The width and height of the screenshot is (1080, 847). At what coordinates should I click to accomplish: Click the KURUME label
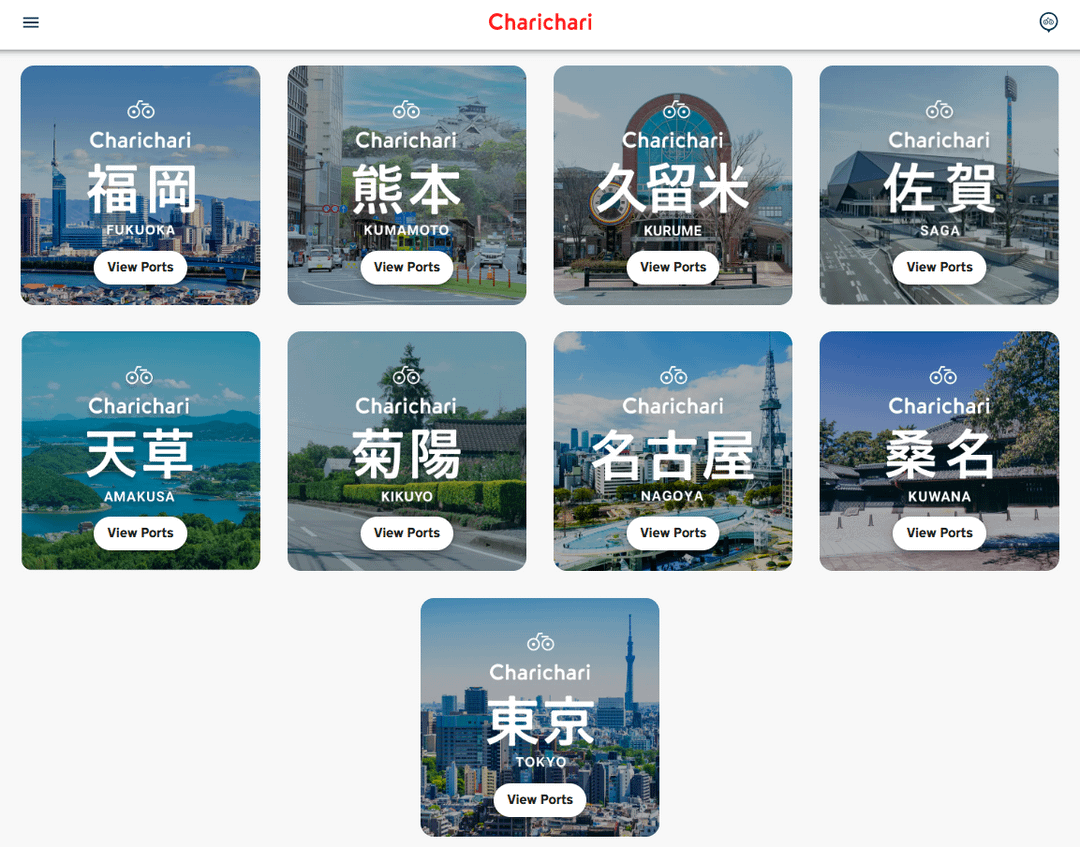[x=673, y=231]
